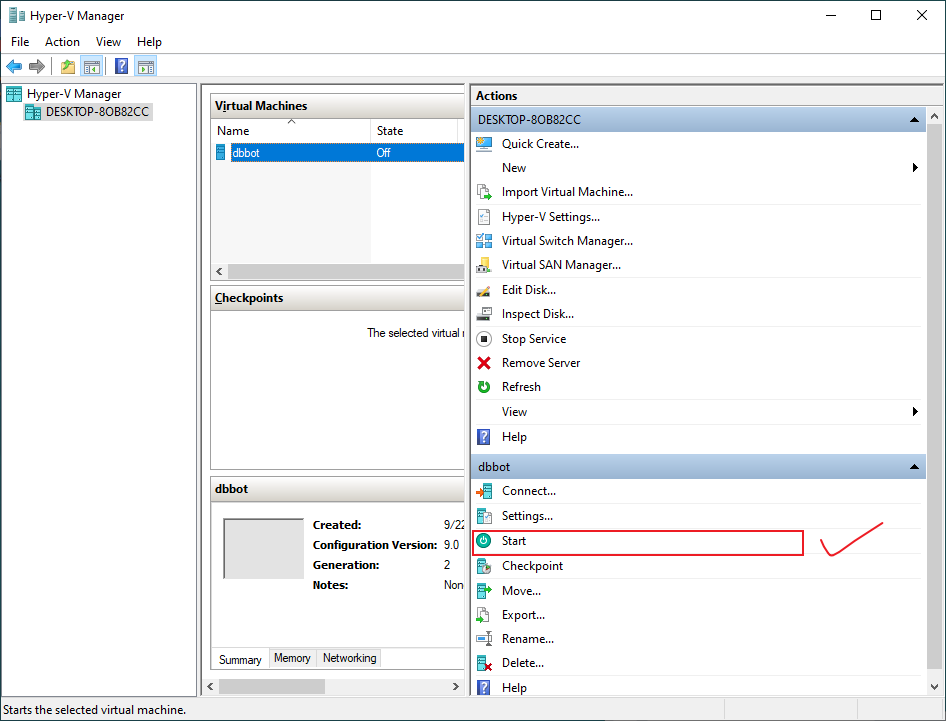Click the Export icon
Screen dimensions: 946x721
484,615
